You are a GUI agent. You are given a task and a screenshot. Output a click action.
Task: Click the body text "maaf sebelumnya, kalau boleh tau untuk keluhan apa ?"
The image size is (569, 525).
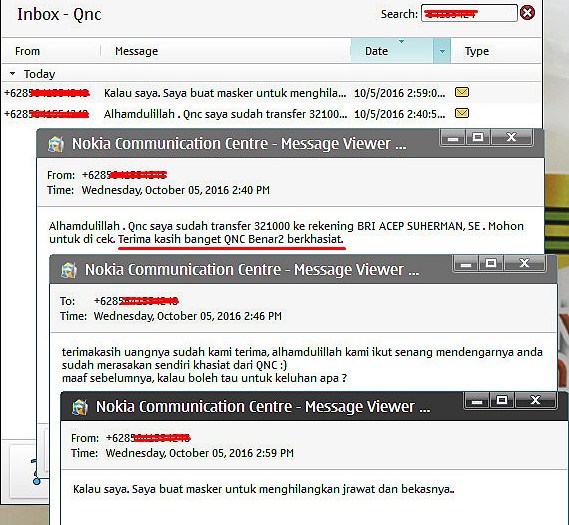204,378
